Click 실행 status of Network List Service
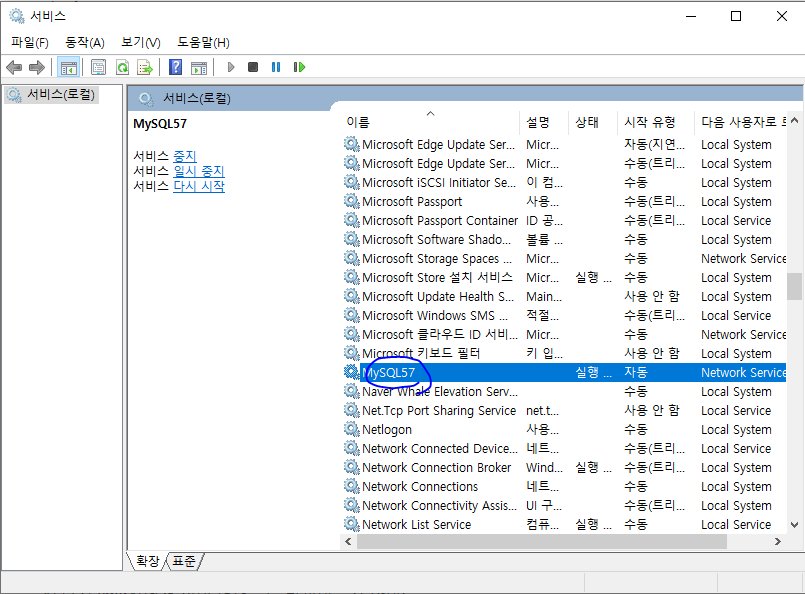The width and height of the screenshot is (805, 594). pos(593,524)
